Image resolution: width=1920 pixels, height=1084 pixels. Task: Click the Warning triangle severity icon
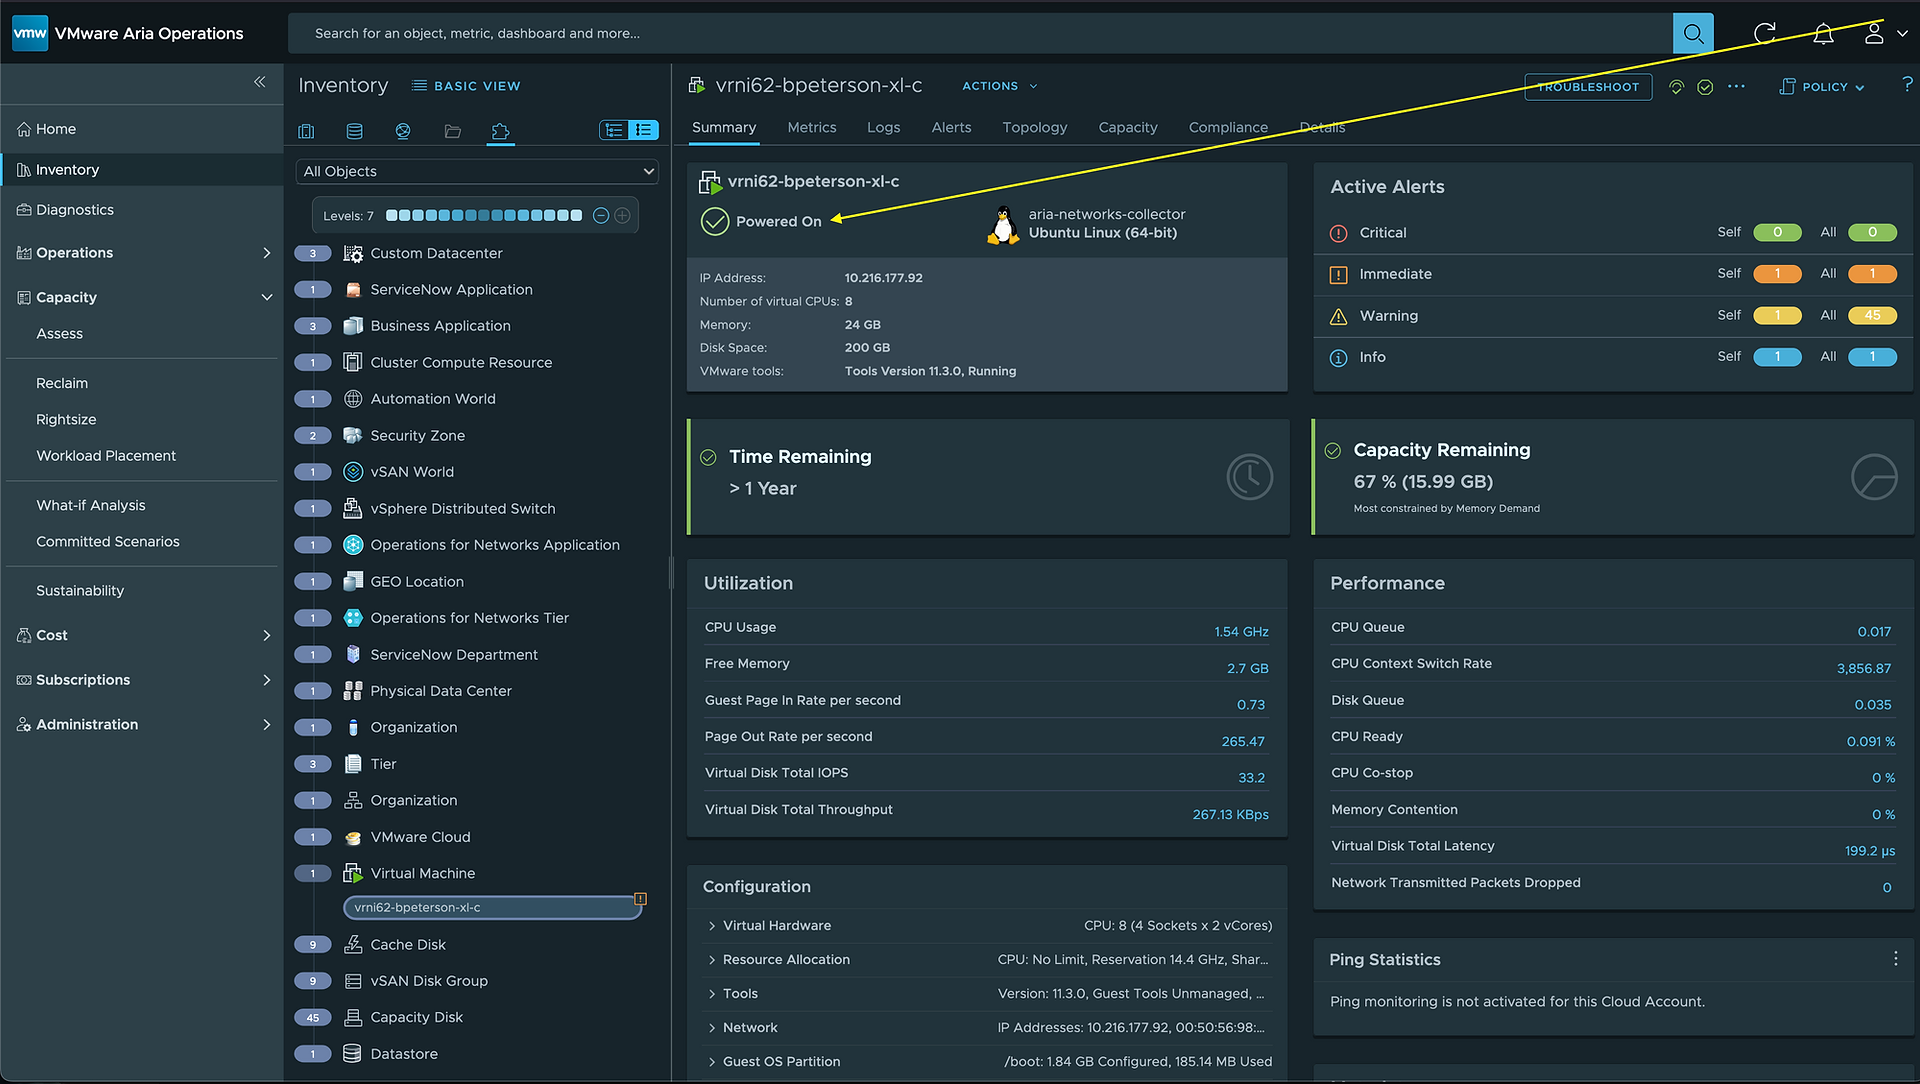[1338, 316]
